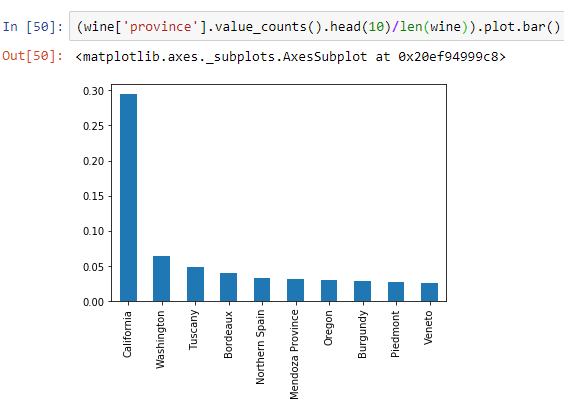Click the Northern Spain axis label

[260, 347]
